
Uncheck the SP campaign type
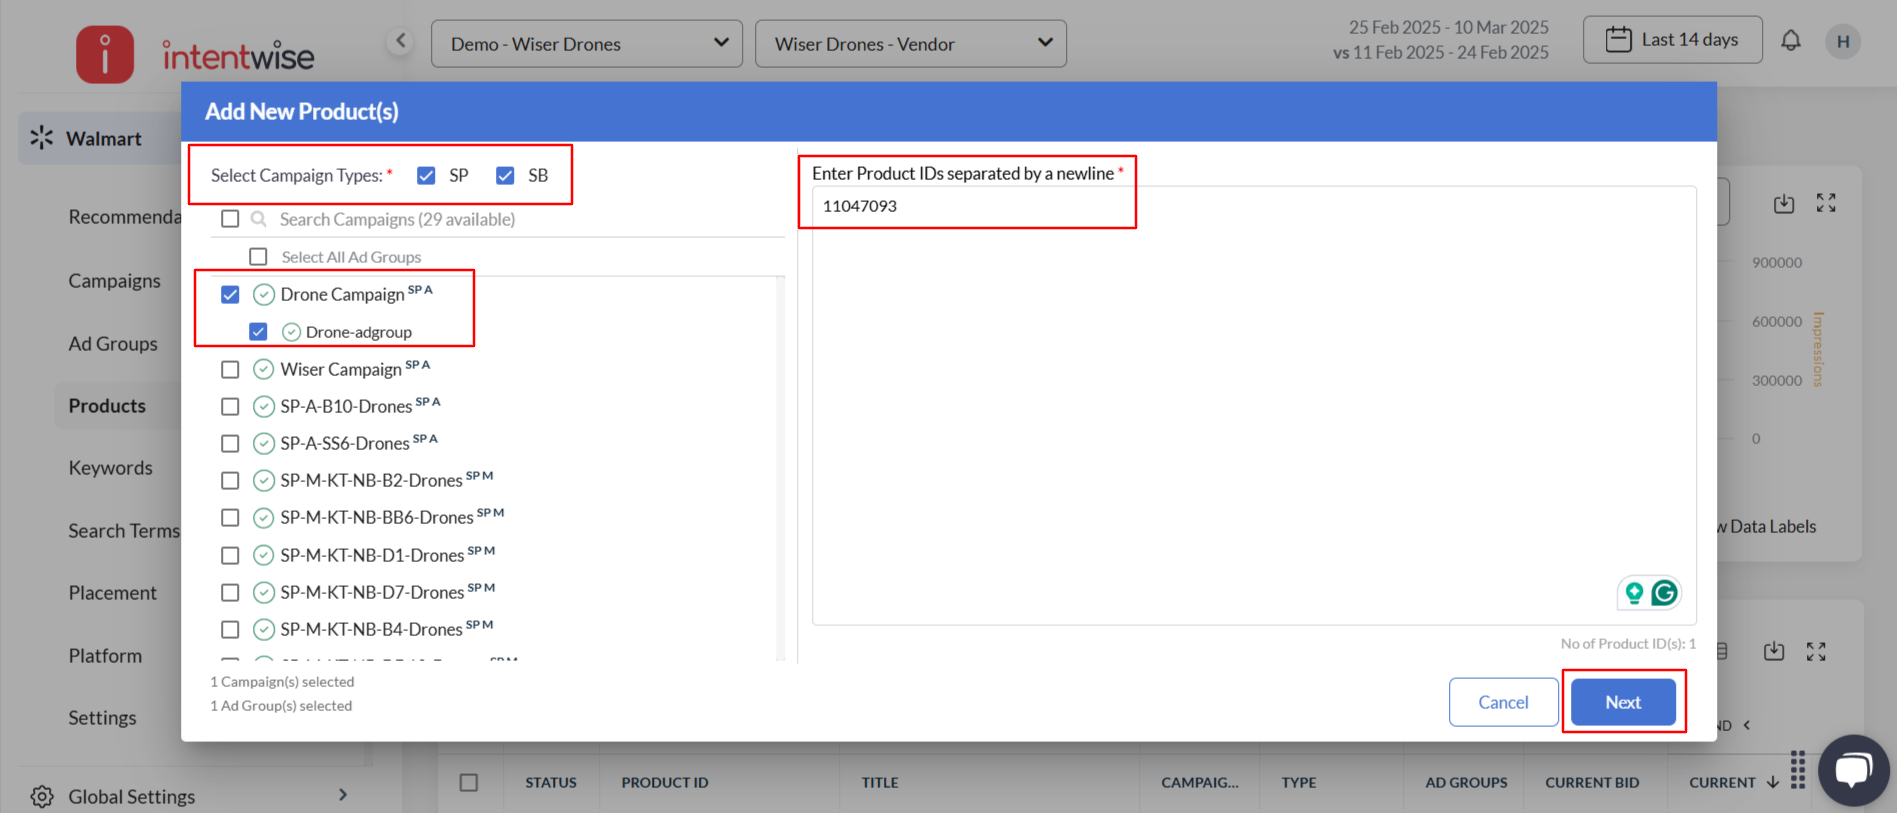[x=426, y=175]
